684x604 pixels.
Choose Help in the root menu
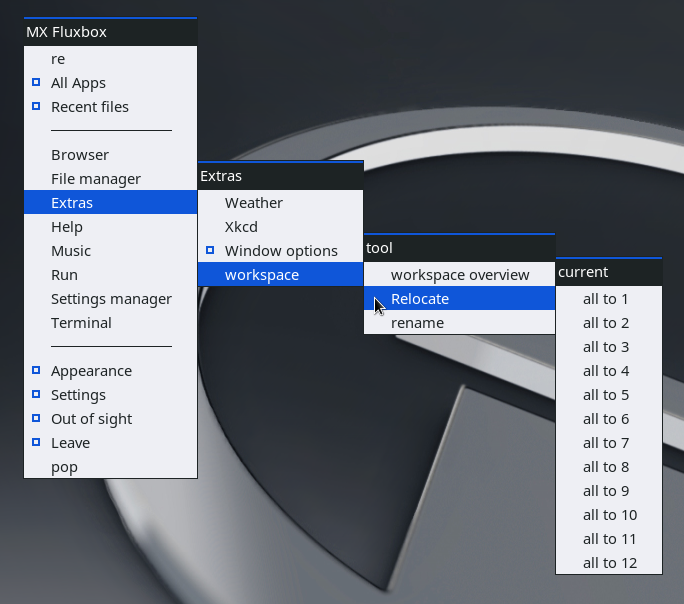(x=110, y=226)
